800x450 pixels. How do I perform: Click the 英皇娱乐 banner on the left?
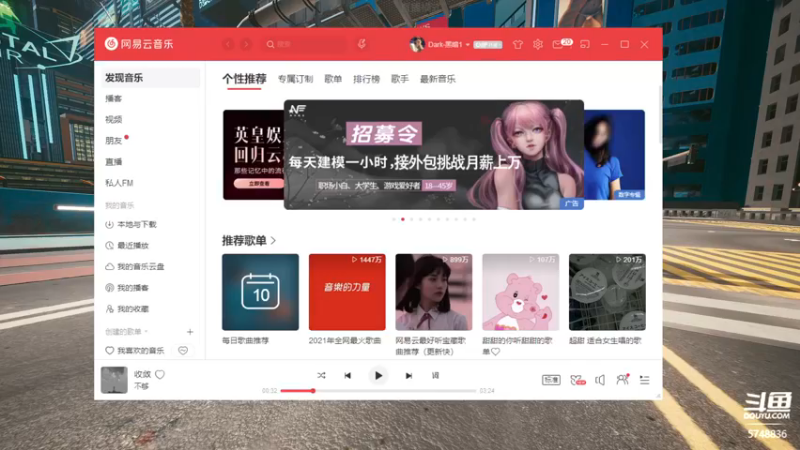pyautogui.click(x=254, y=155)
